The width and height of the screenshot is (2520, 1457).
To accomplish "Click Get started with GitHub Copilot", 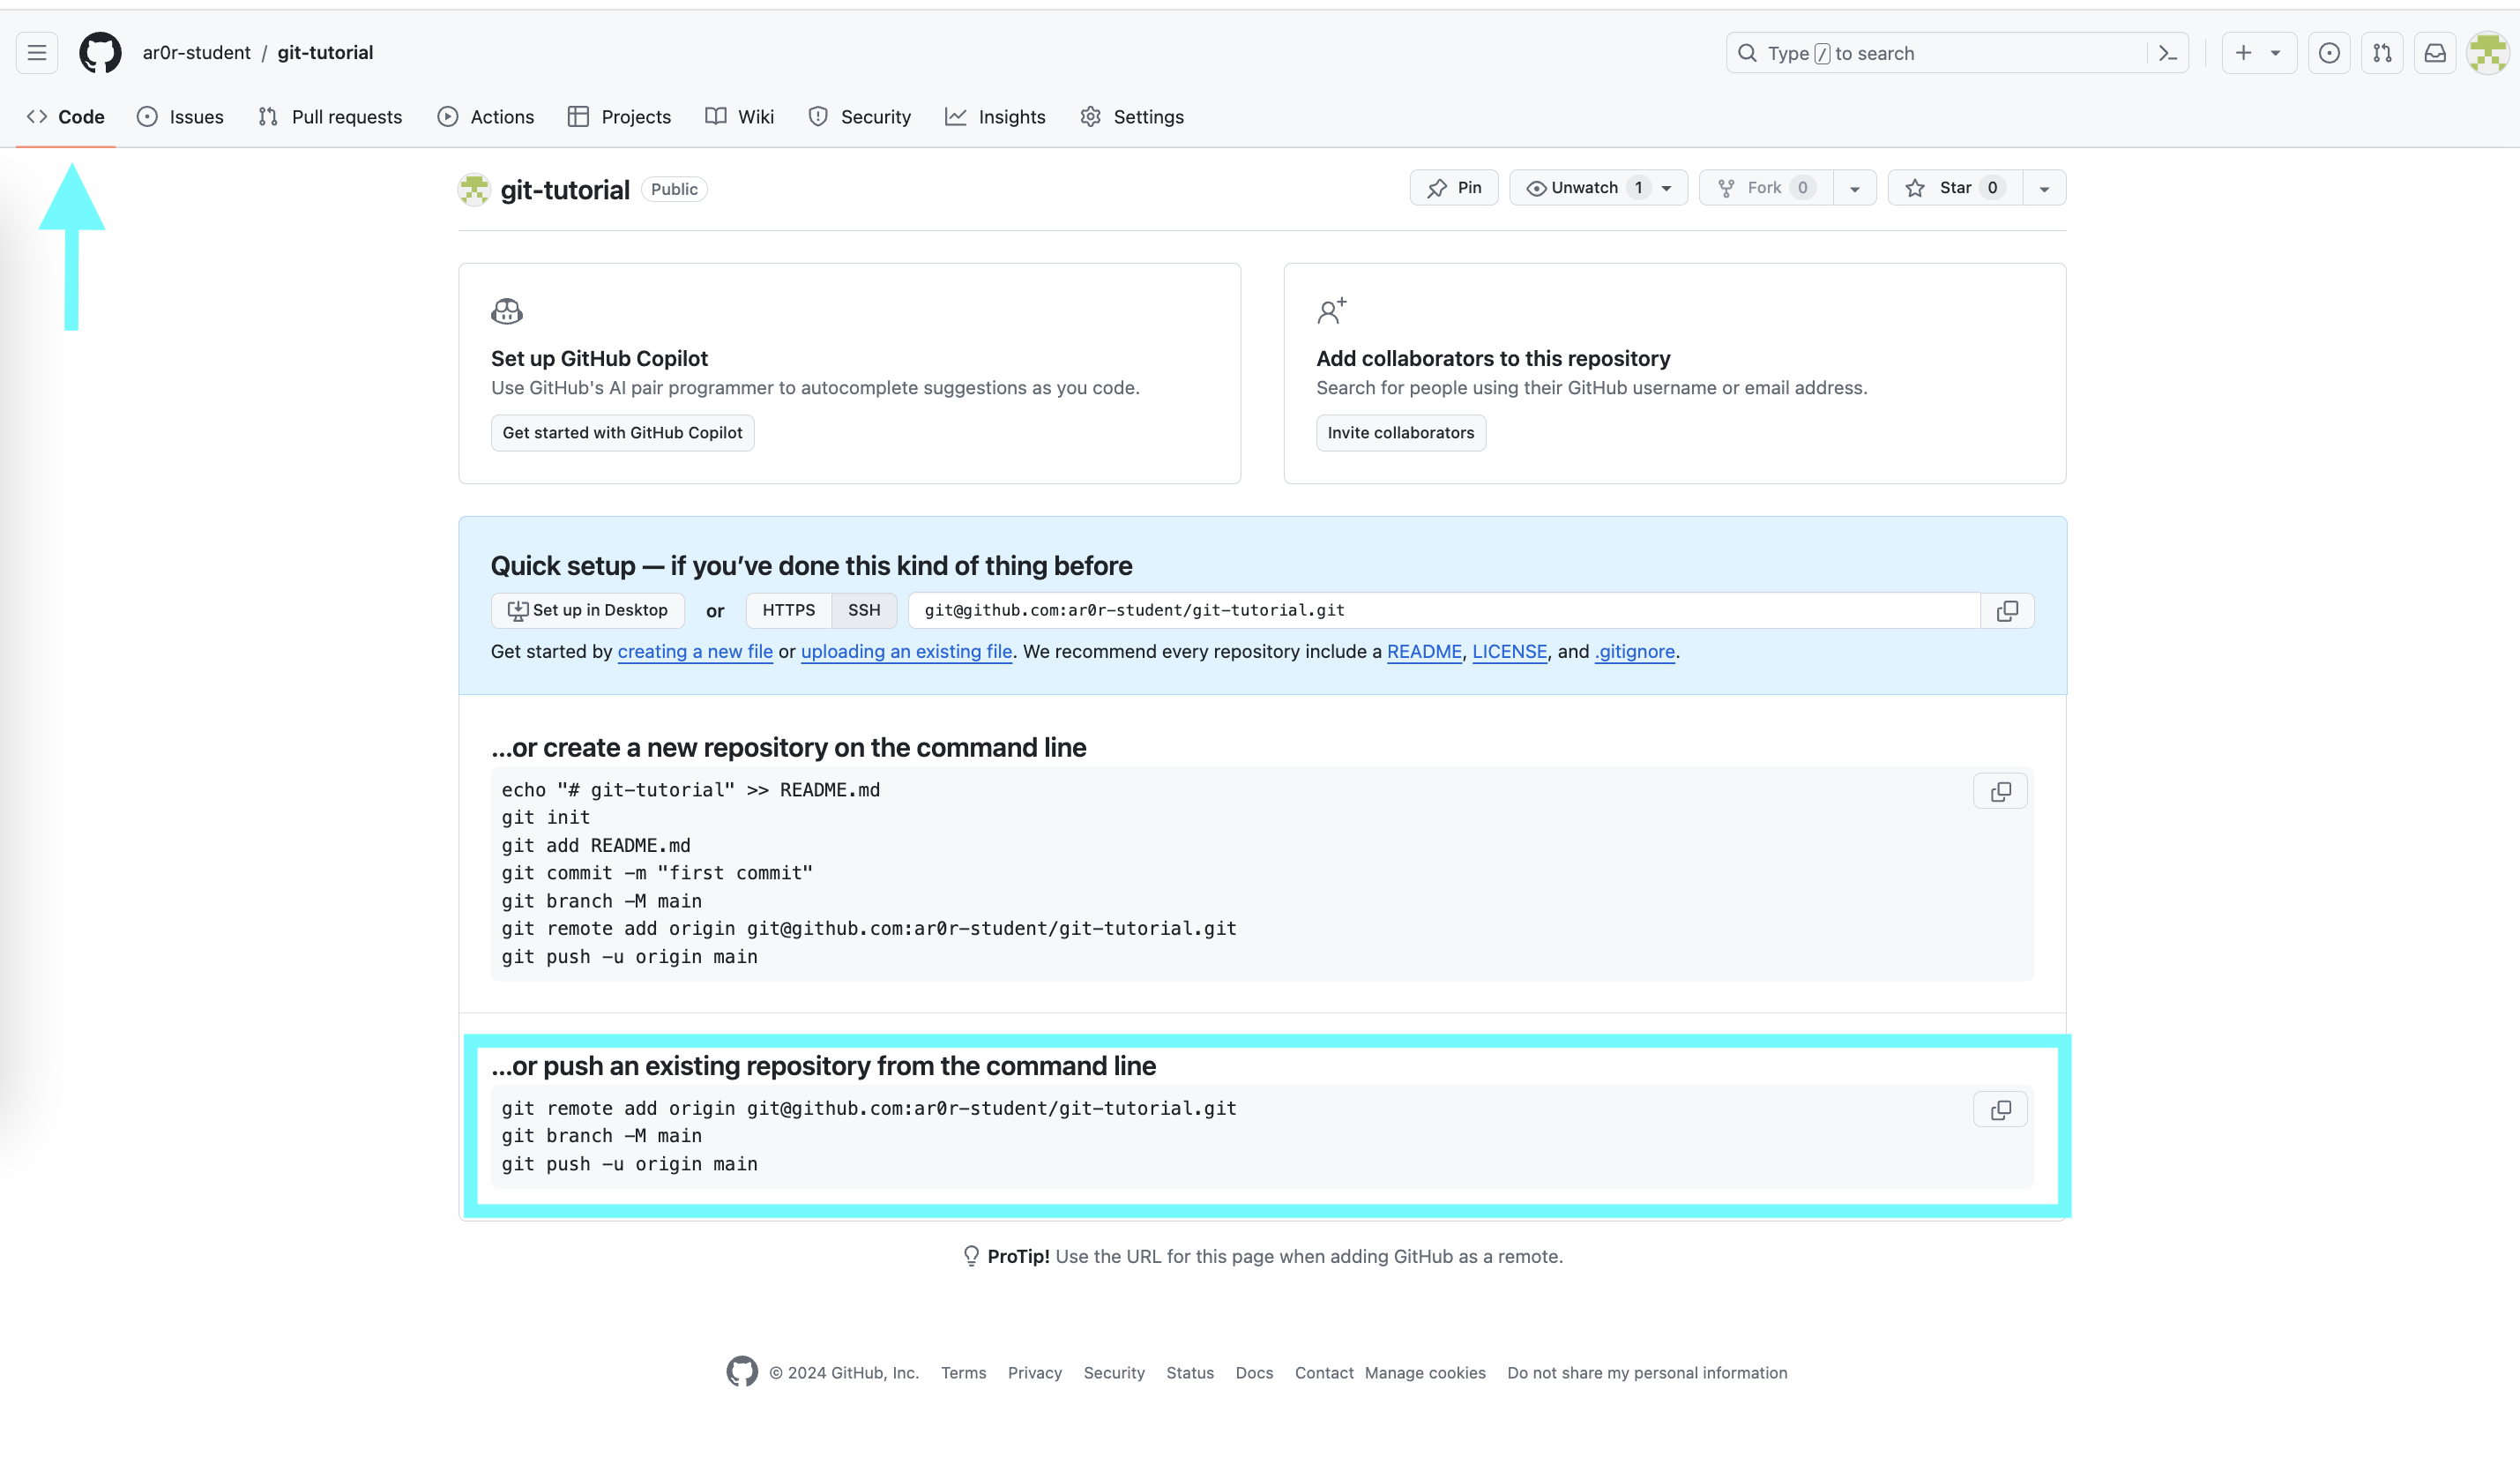I will click(622, 433).
